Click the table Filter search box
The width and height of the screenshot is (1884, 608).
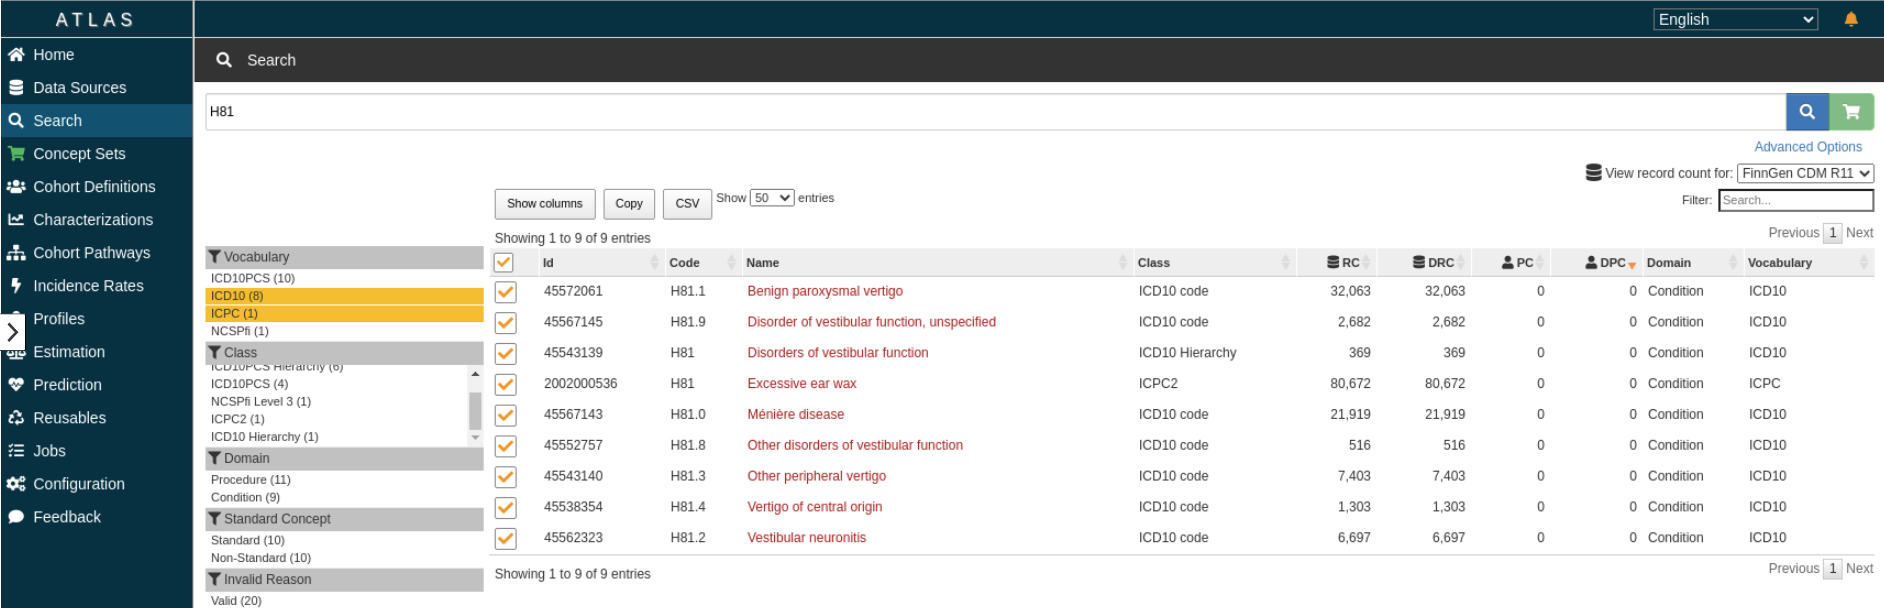[1796, 200]
